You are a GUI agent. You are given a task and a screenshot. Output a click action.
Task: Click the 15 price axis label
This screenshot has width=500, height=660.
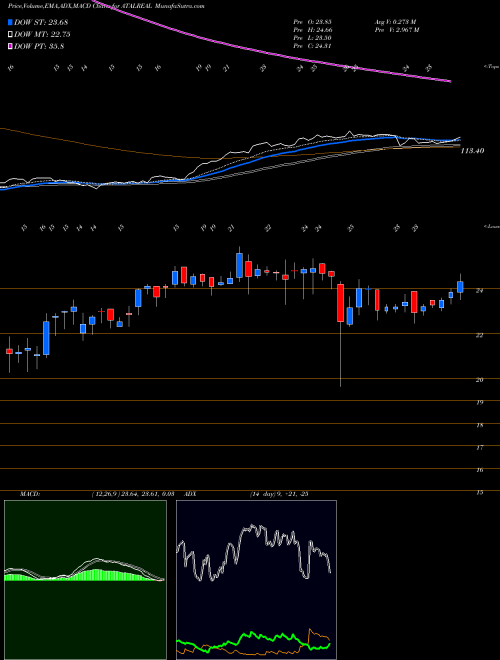coord(479,492)
